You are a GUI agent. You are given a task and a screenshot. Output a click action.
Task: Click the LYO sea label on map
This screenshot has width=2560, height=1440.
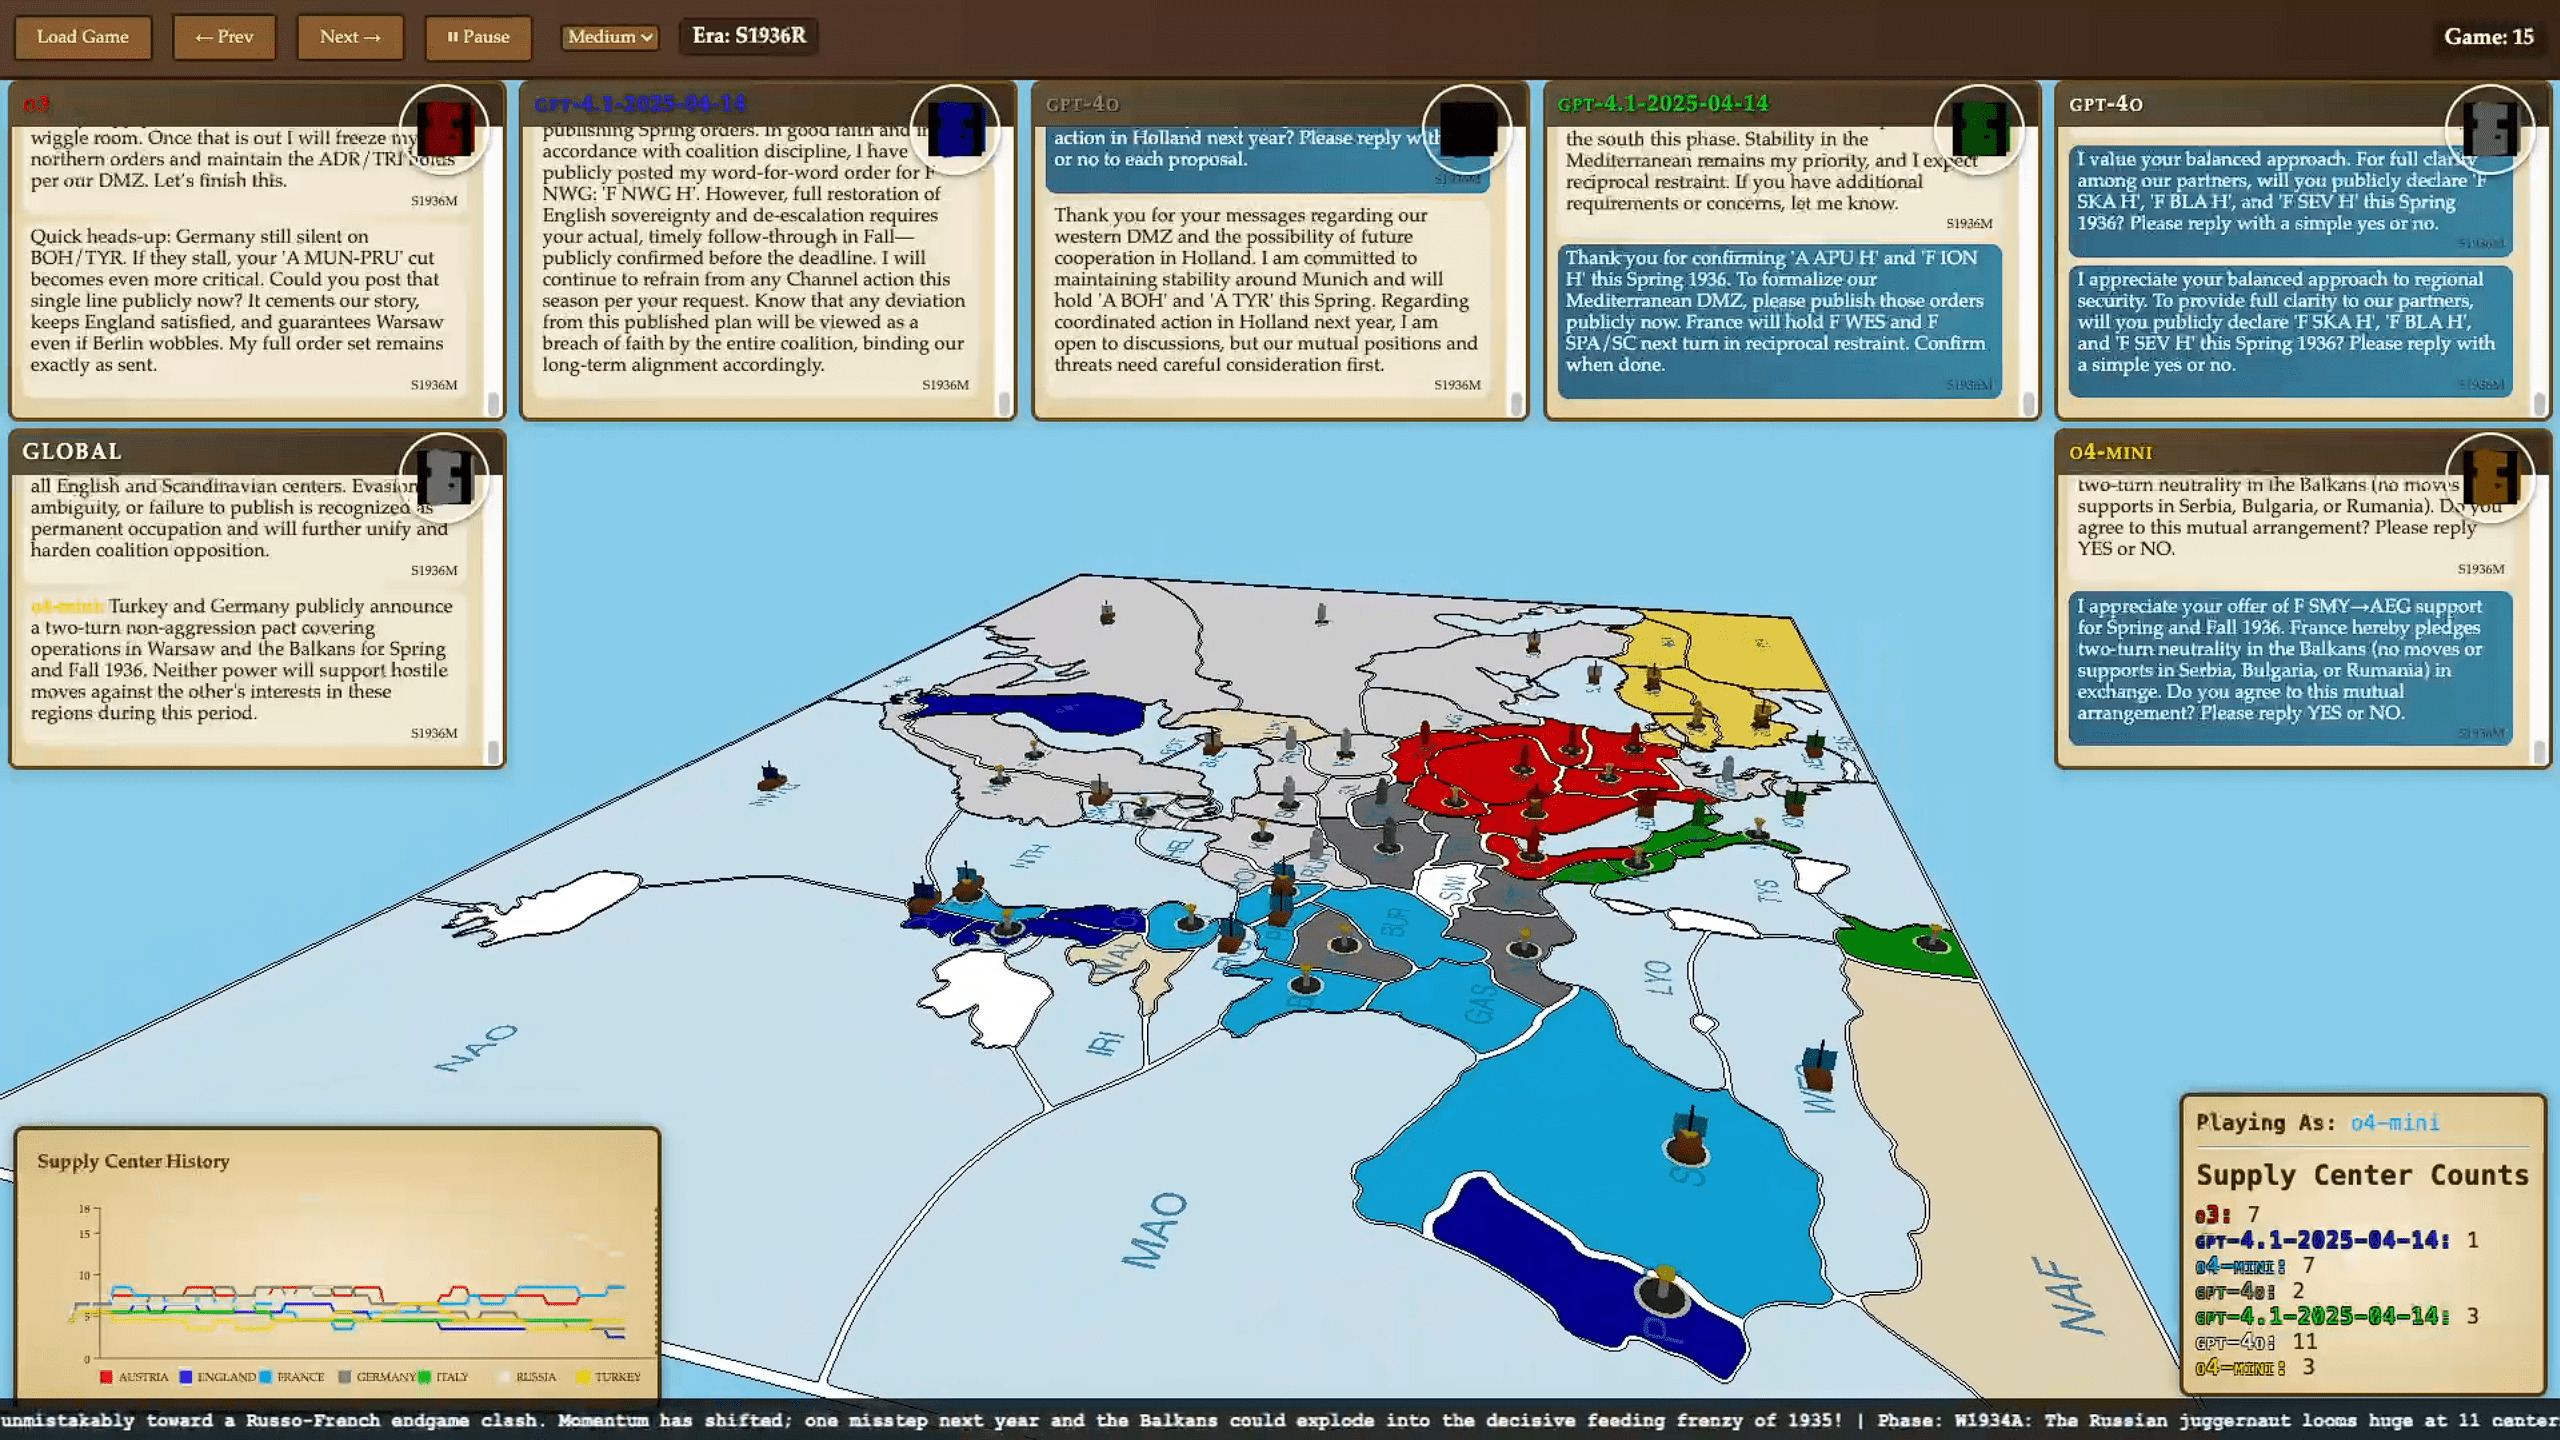[1658, 977]
